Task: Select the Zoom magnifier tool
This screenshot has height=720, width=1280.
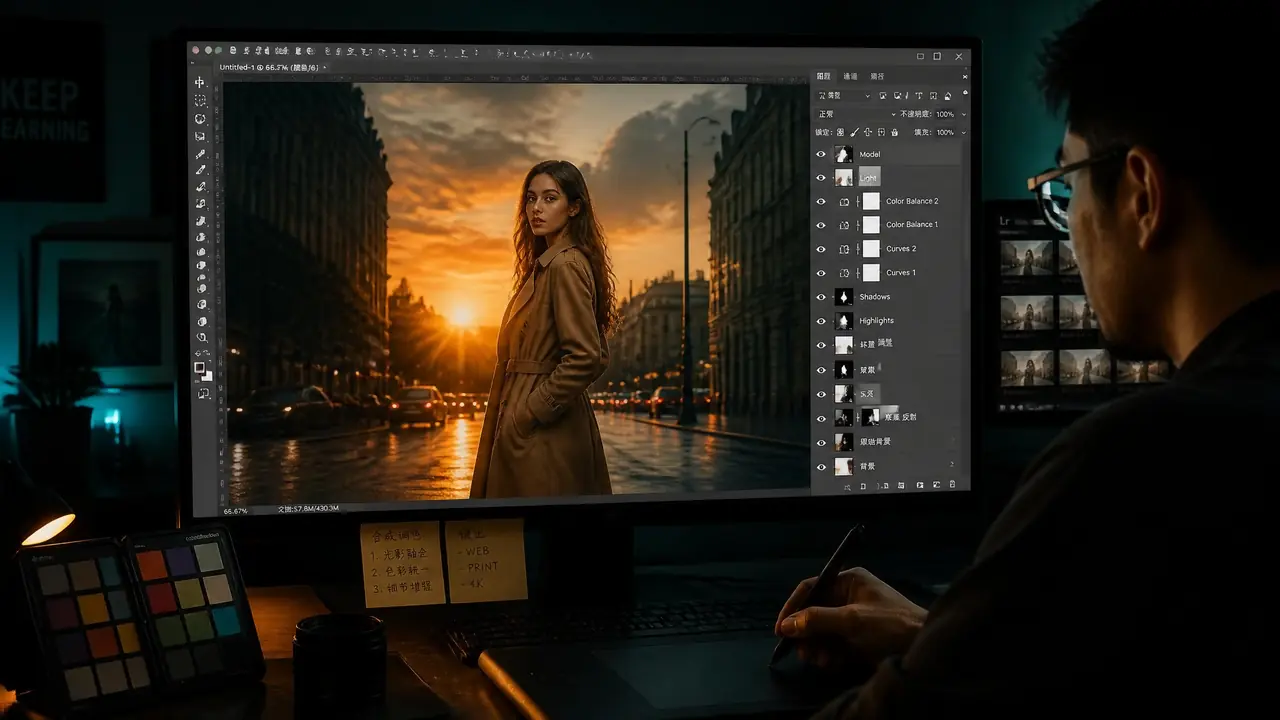Action: pyautogui.click(x=200, y=338)
